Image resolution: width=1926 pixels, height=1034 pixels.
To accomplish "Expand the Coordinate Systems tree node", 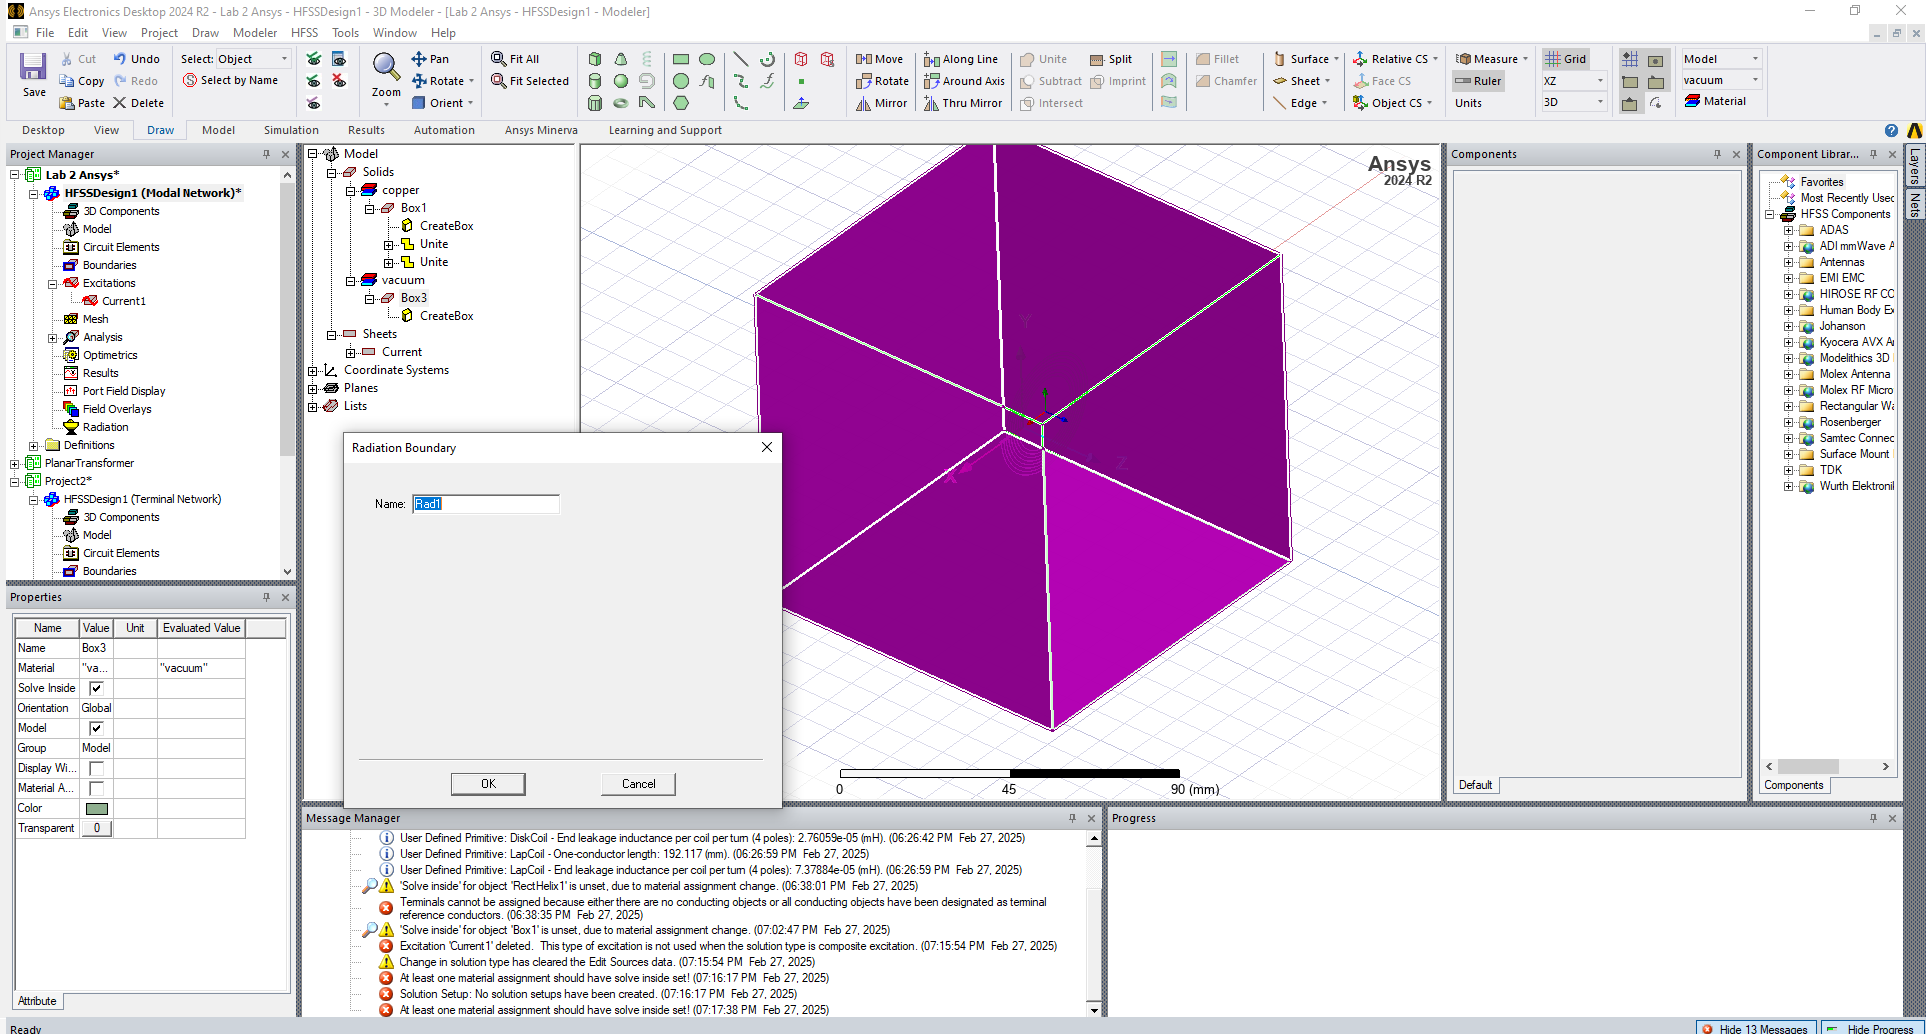I will pyautogui.click(x=313, y=371).
